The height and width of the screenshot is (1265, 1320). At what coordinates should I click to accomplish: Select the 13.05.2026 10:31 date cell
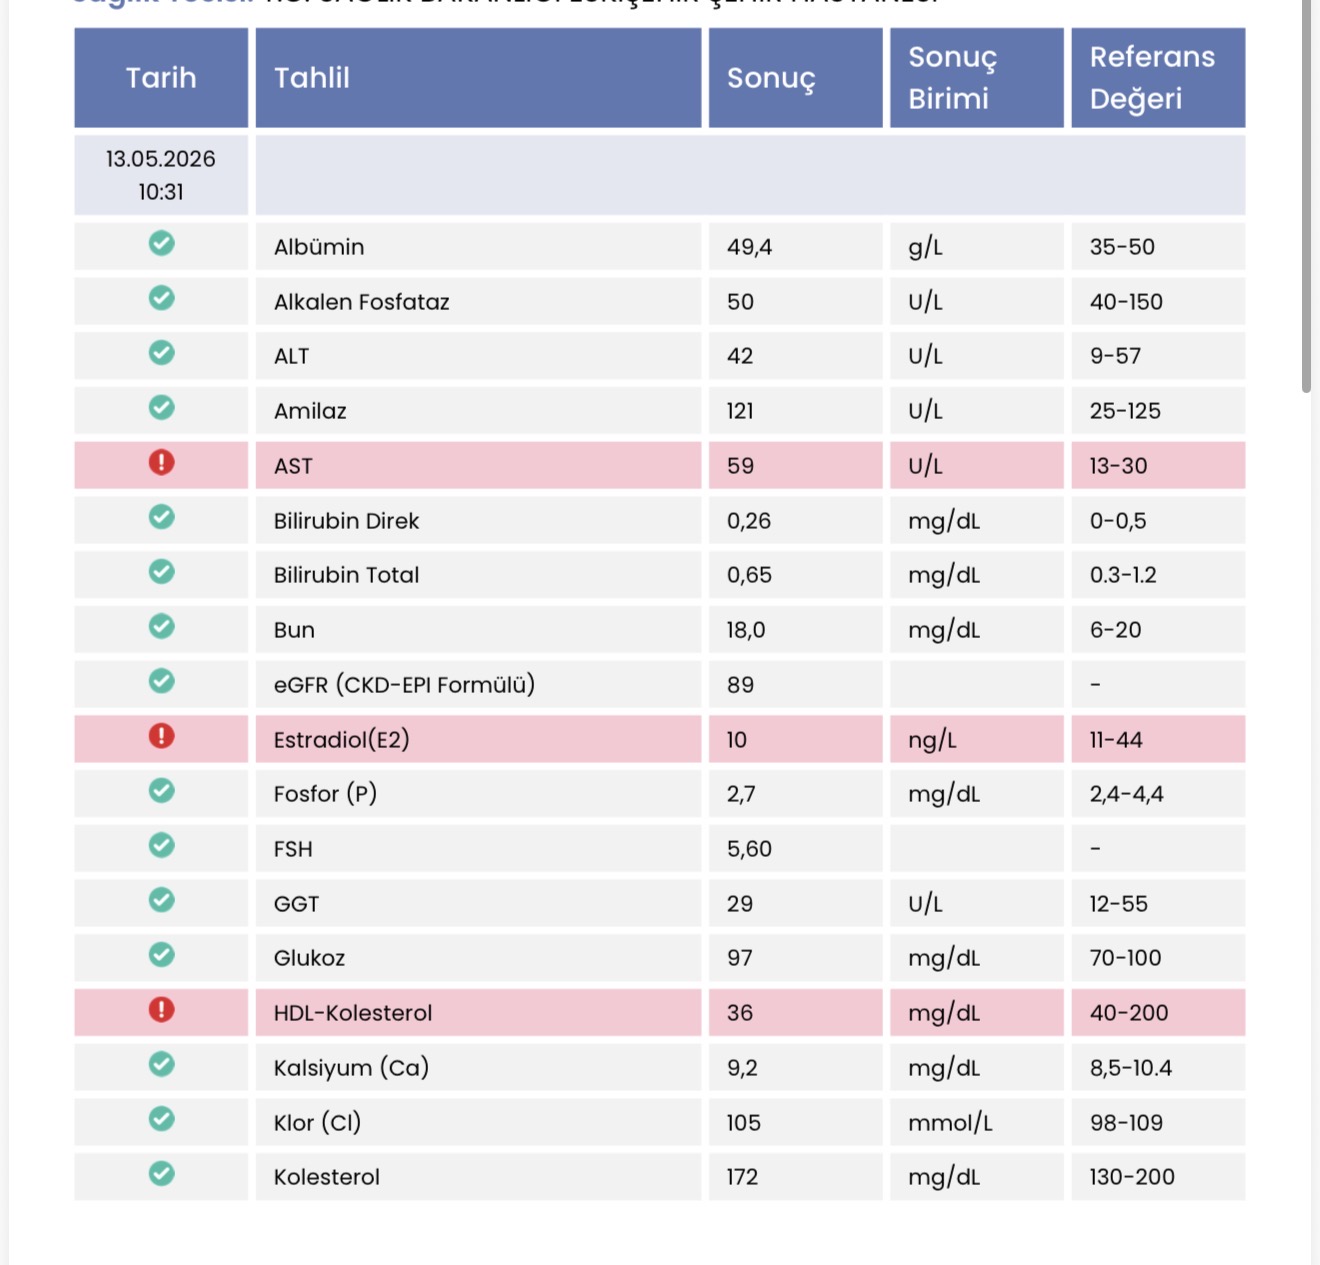[161, 175]
